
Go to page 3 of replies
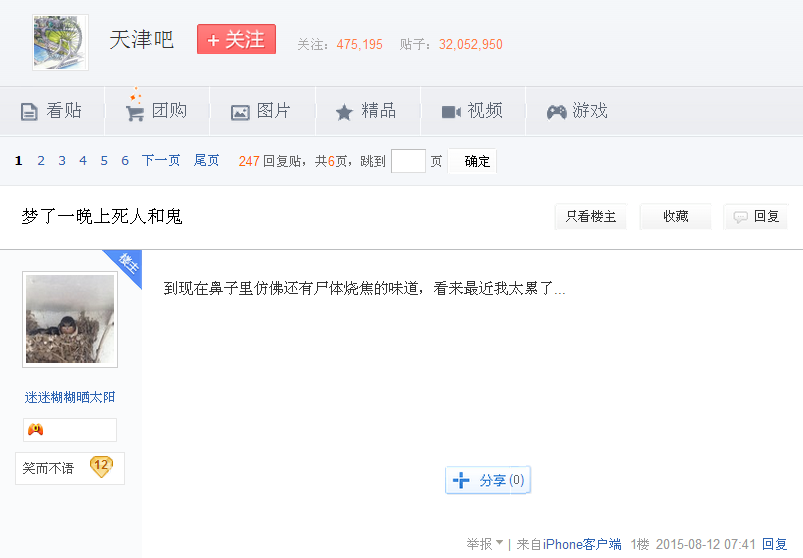coord(62,161)
